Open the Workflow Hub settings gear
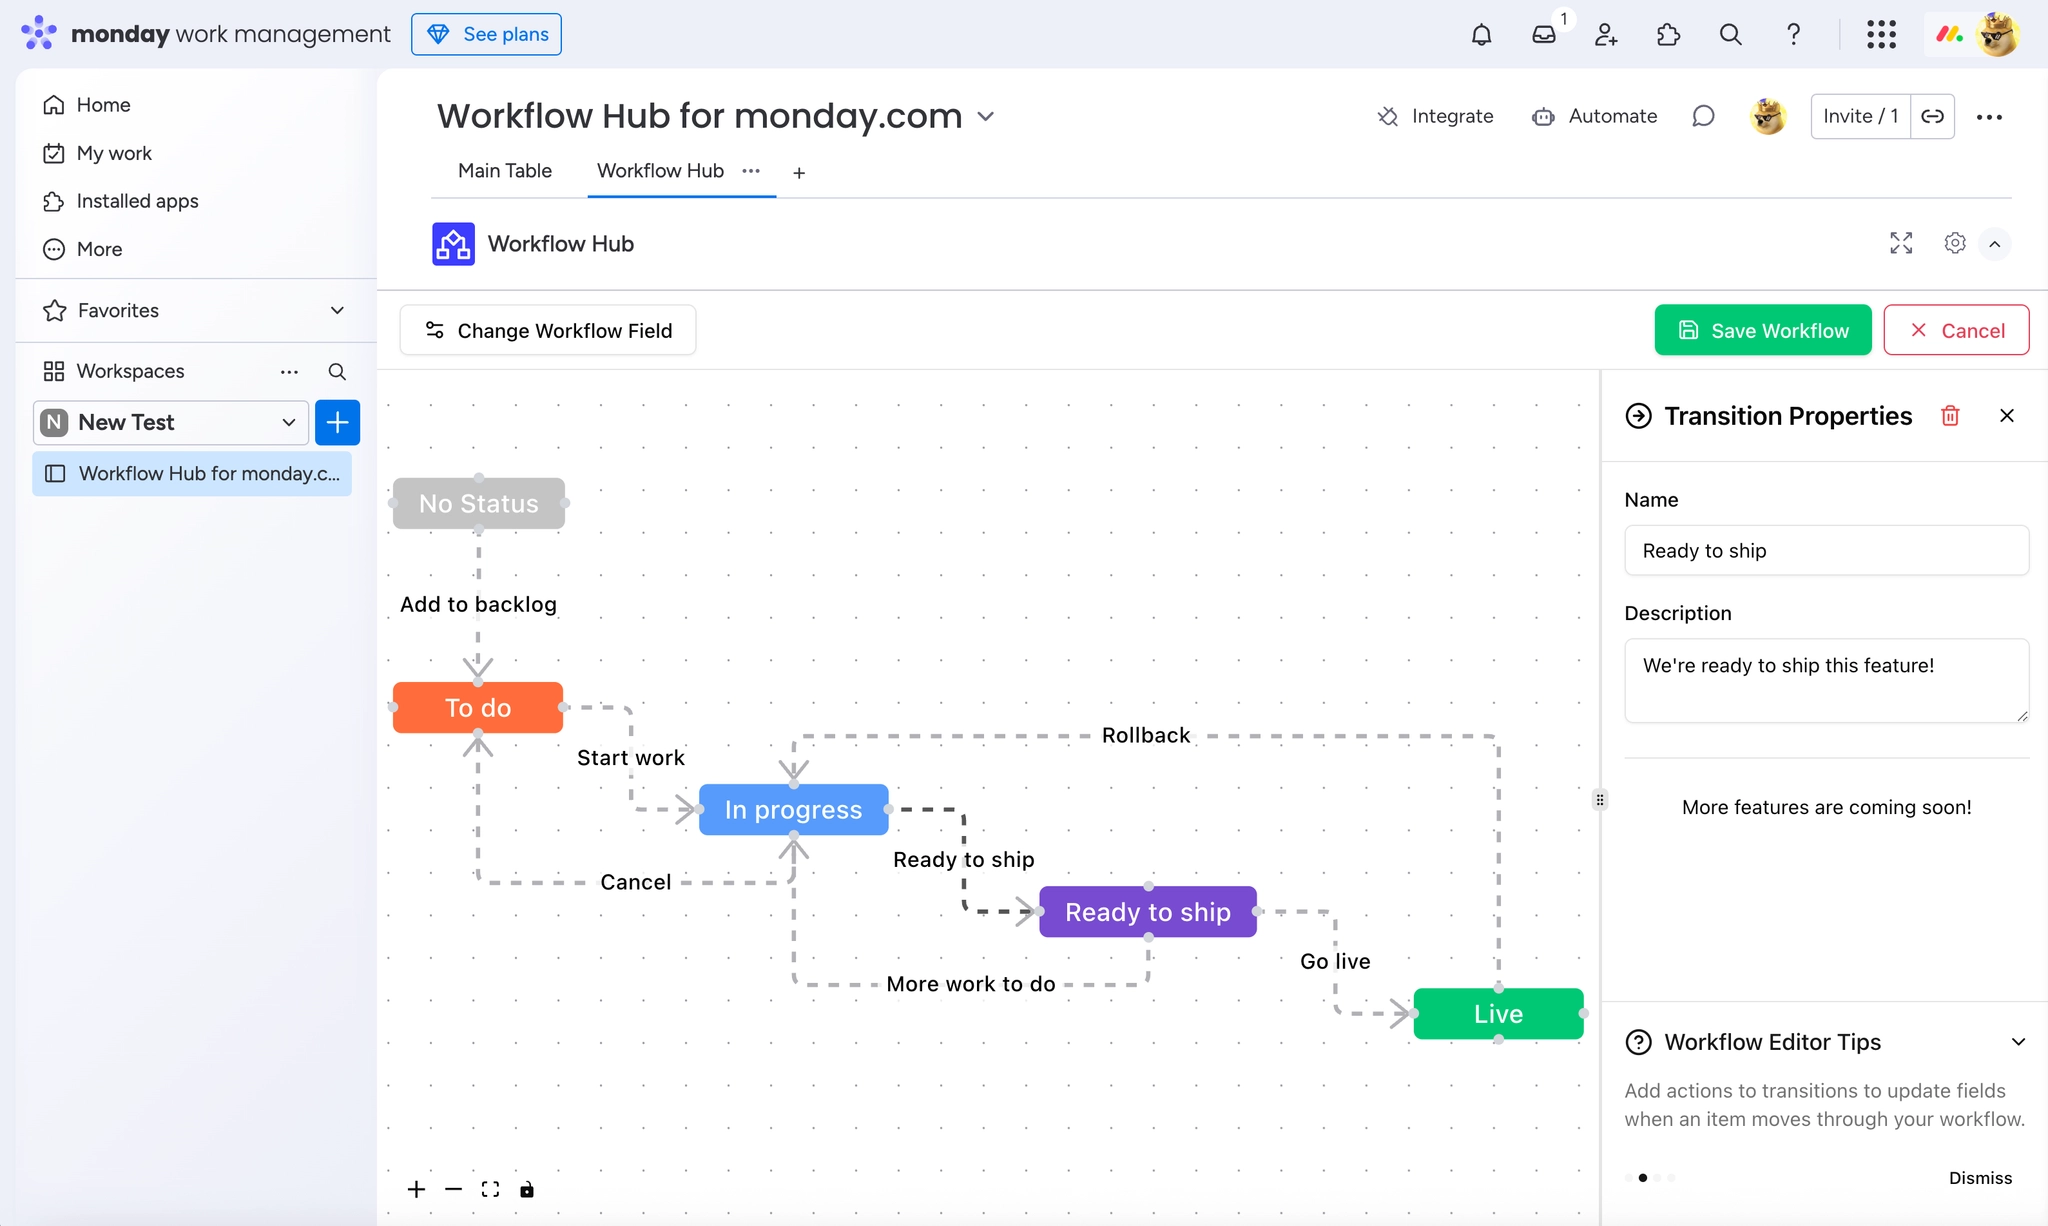2048x1226 pixels. [x=1953, y=243]
